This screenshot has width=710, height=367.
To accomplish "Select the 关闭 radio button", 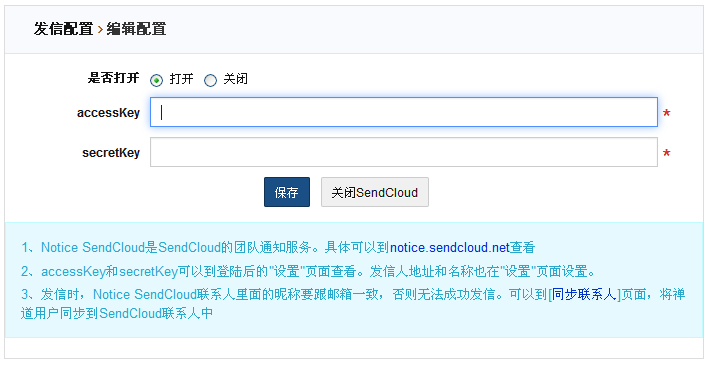I will coord(210,81).
